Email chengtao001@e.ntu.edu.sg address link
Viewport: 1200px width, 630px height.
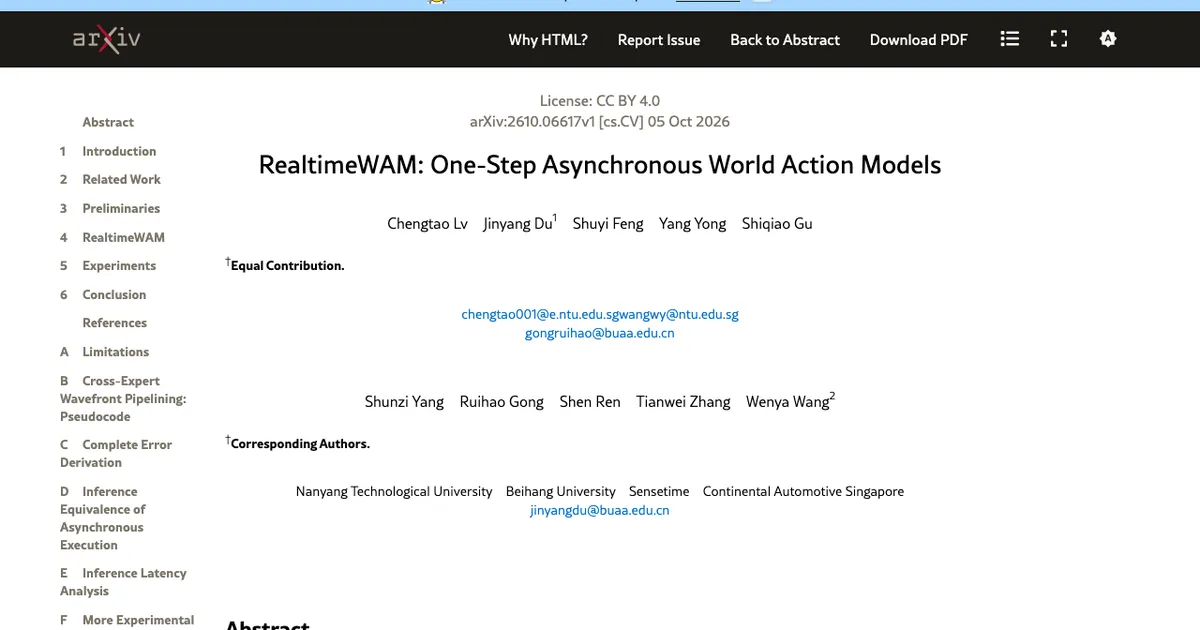click(531, 314)
